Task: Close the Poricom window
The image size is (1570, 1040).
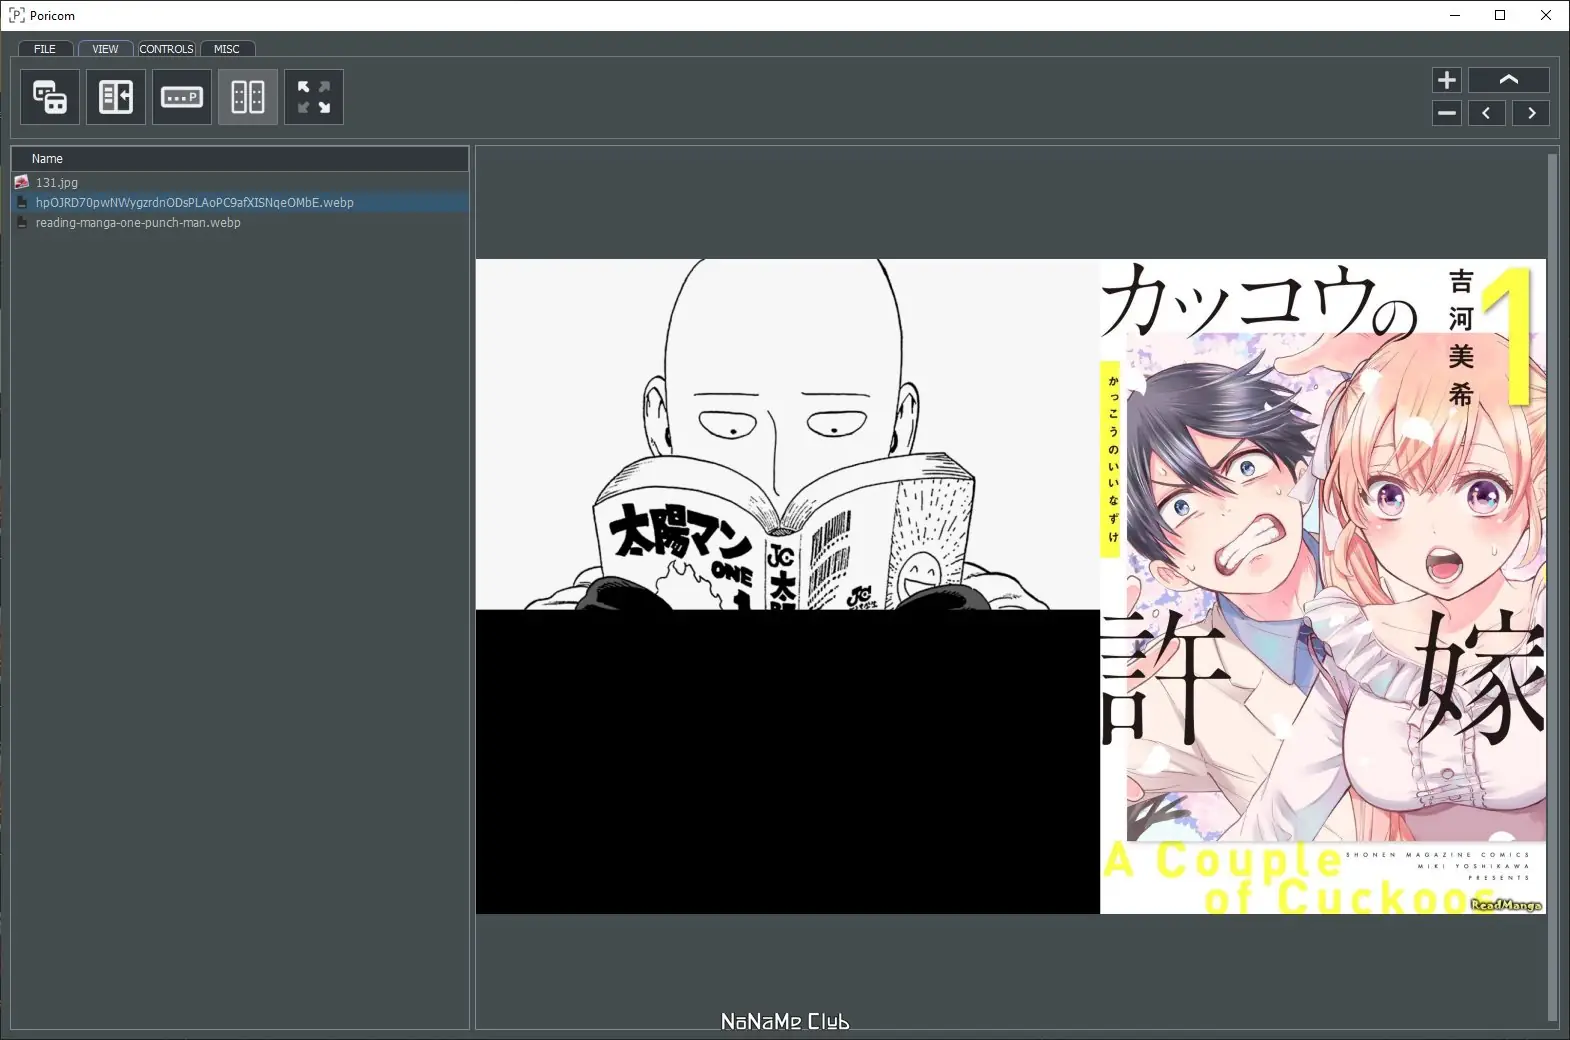Action: [1546, 15]
